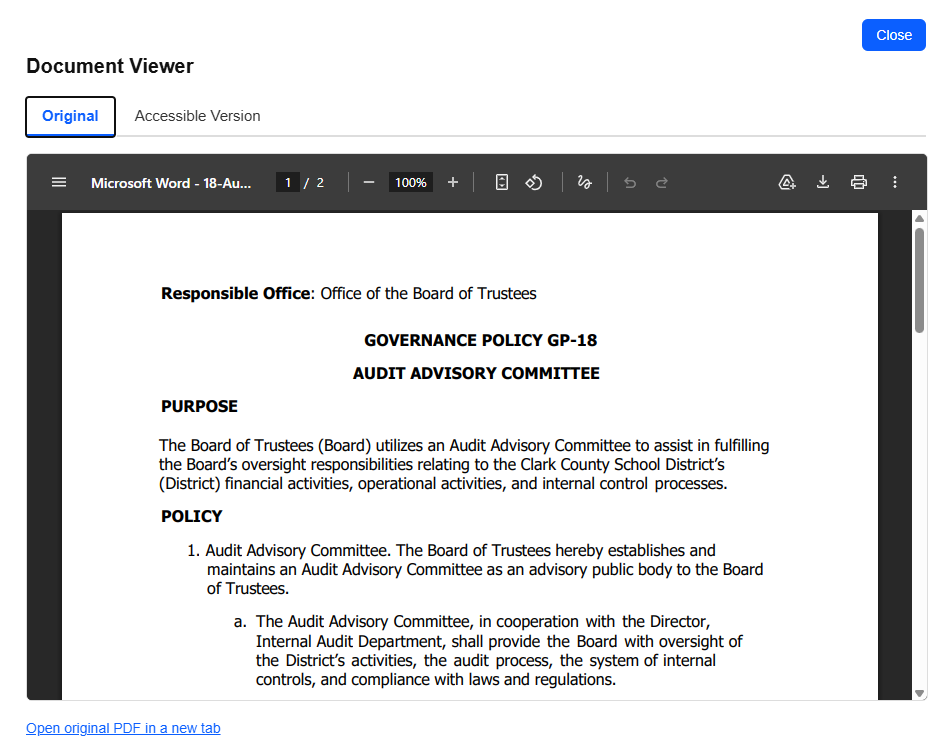Open the PDF more actions menu
This screenshot has height=752, width=946.
895,182
